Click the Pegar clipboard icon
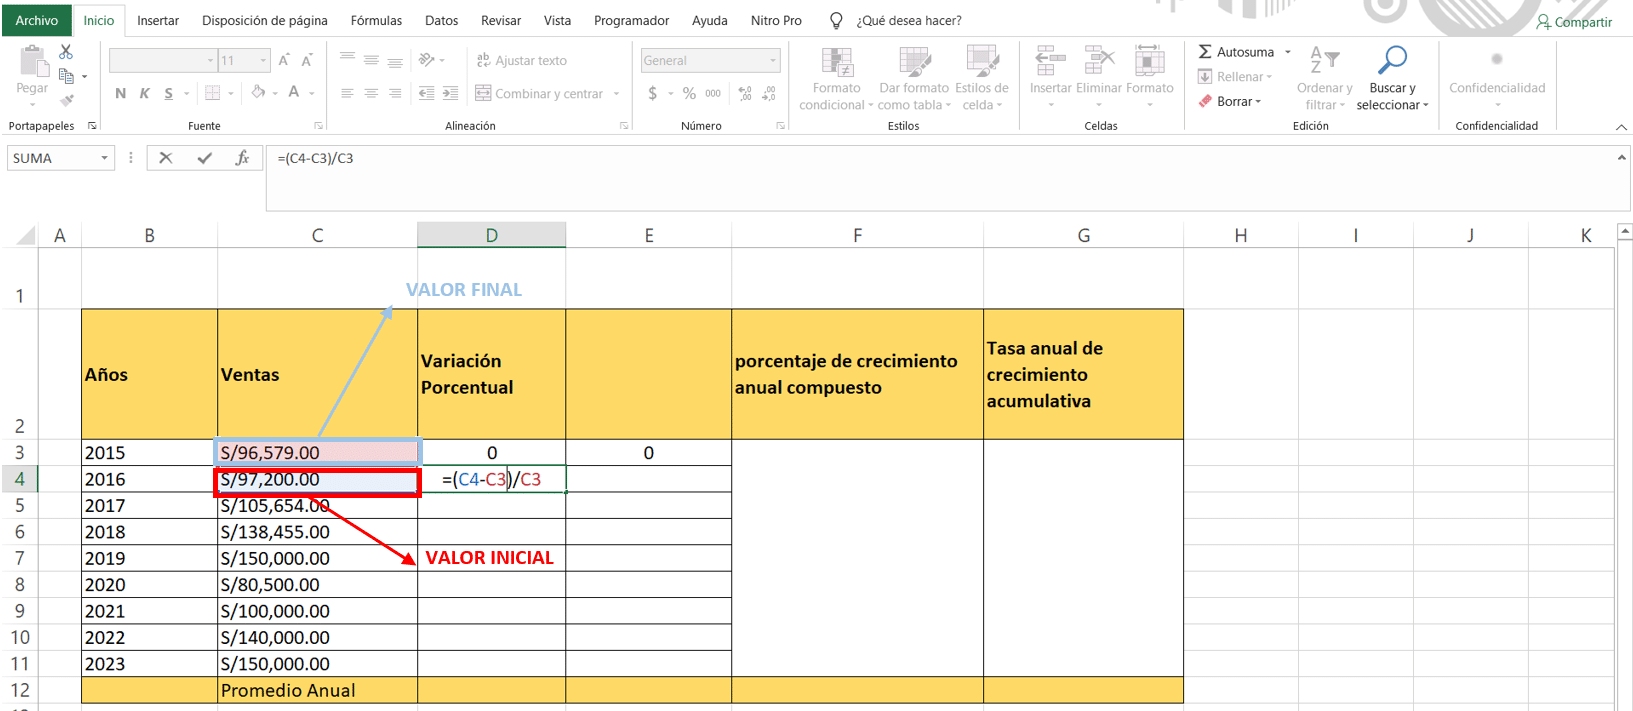1633x711 pixels. coord(32,63)
